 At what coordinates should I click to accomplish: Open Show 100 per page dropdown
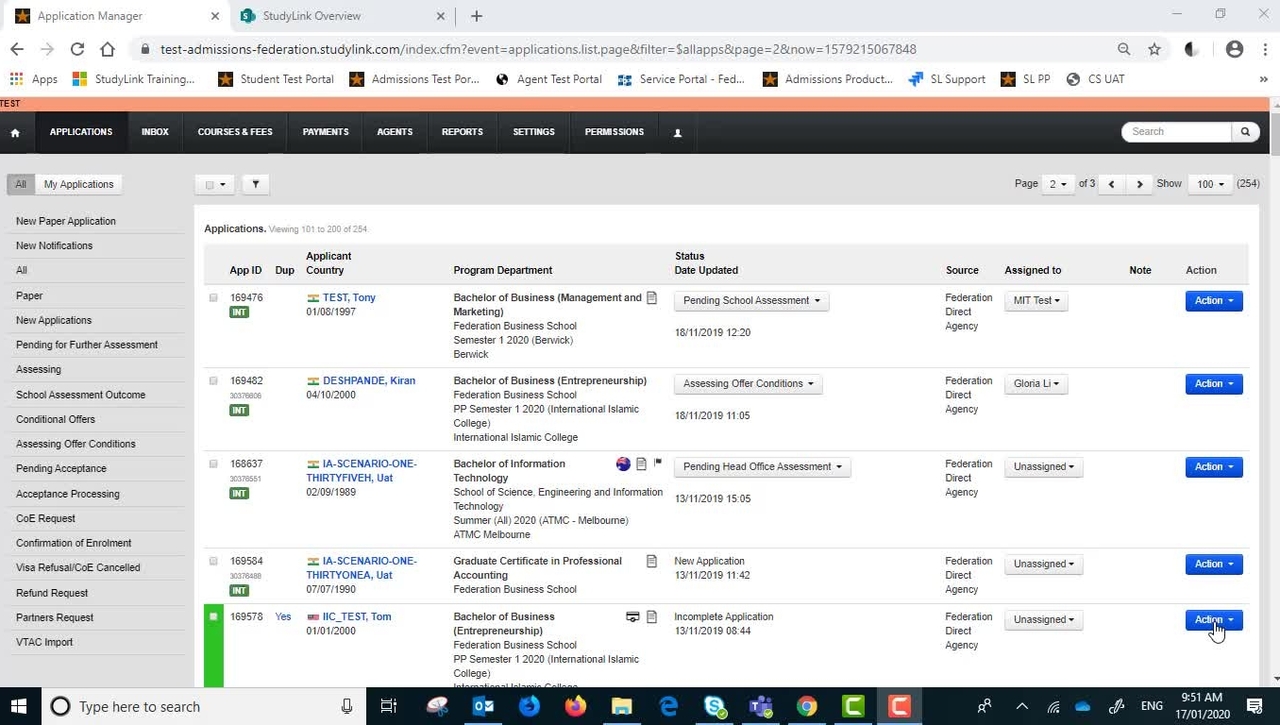click(1210, 184)
